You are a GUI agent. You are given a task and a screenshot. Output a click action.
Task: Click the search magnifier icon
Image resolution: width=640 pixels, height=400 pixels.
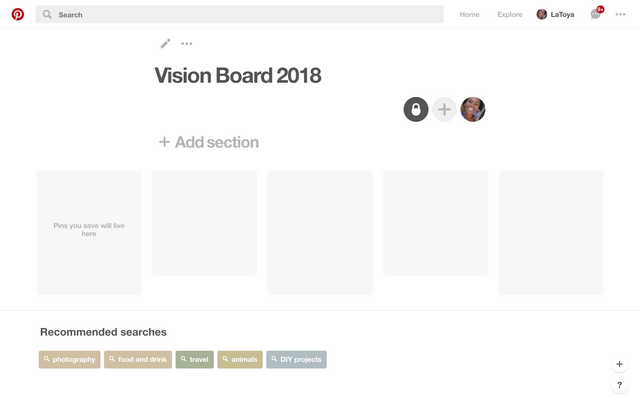point(47,15)
